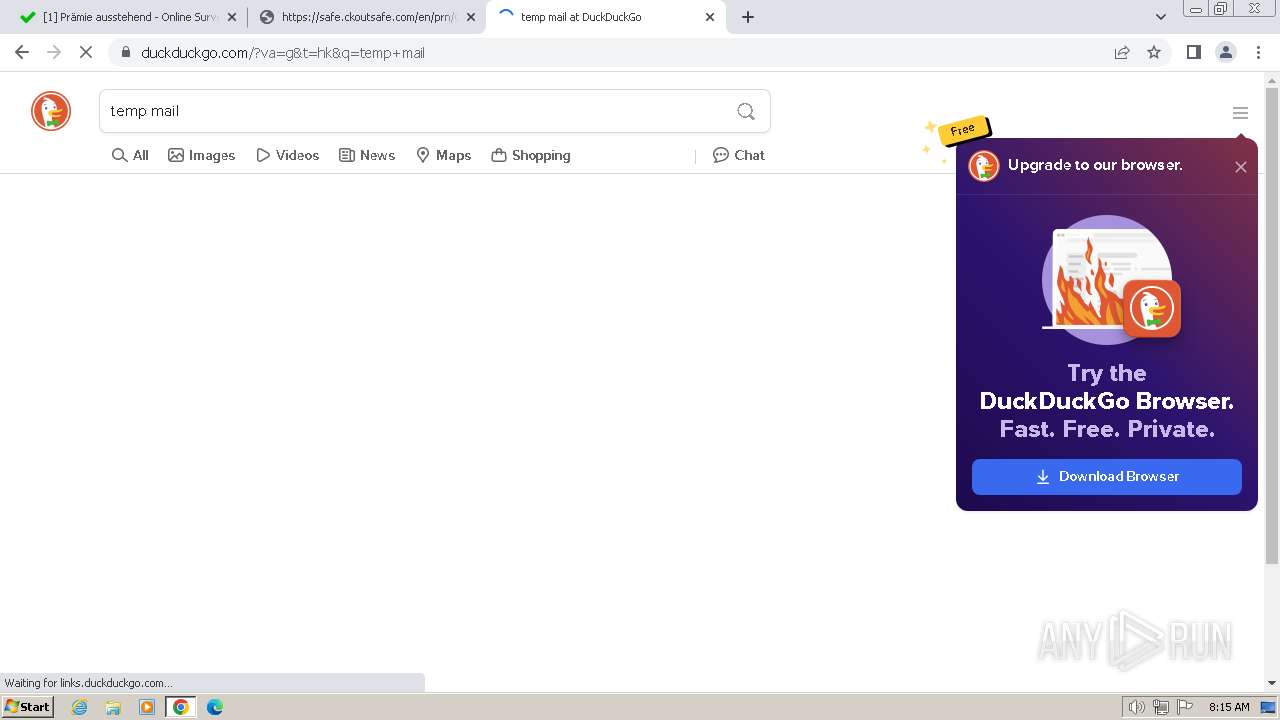Close the temp mail DuckDuckGo tab
This screenshot has width=1280, height=720.
coord(710,17)
